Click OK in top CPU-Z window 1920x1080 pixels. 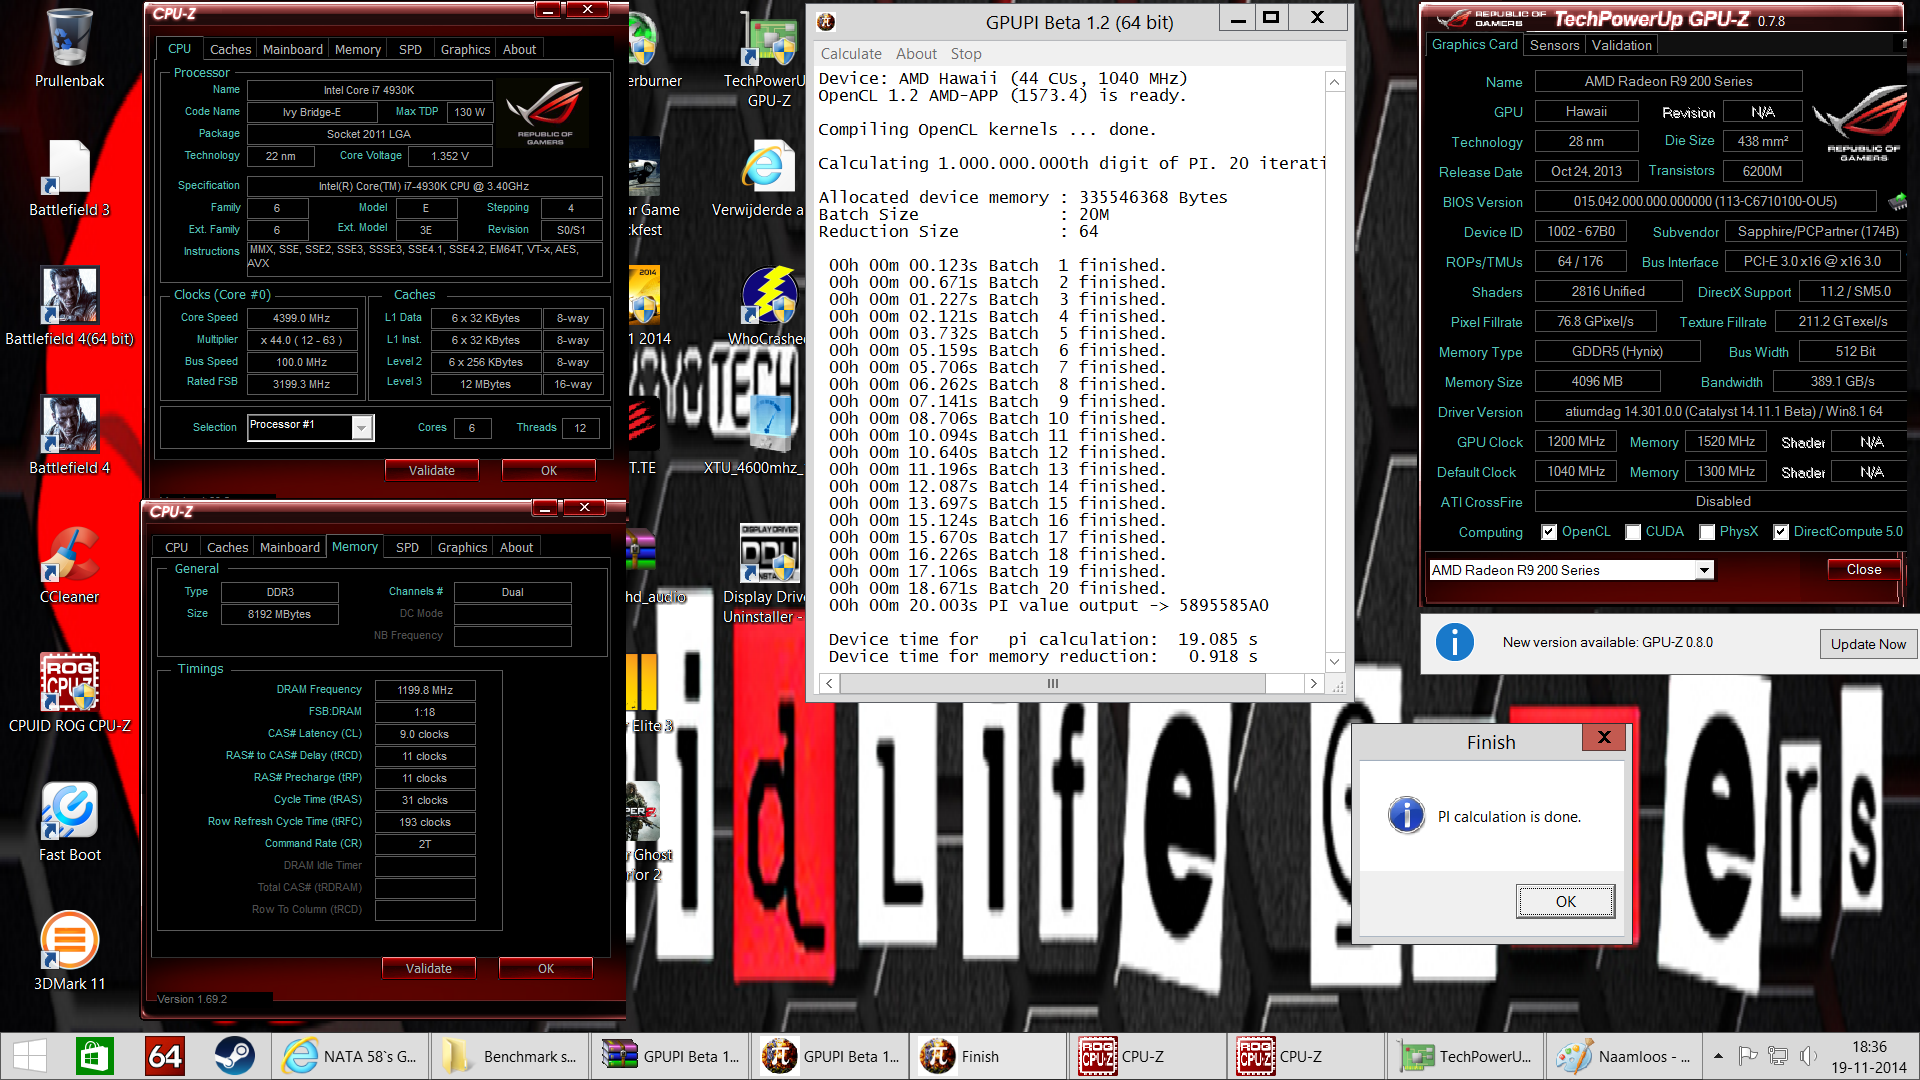point(549,470)
